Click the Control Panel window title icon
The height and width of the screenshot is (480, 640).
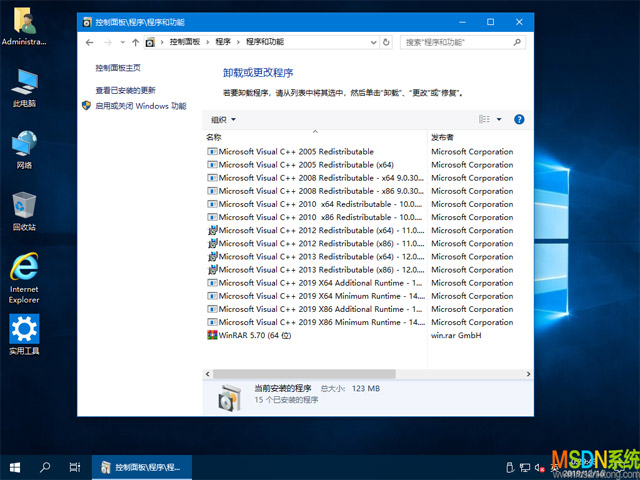[x=87, y=22]
